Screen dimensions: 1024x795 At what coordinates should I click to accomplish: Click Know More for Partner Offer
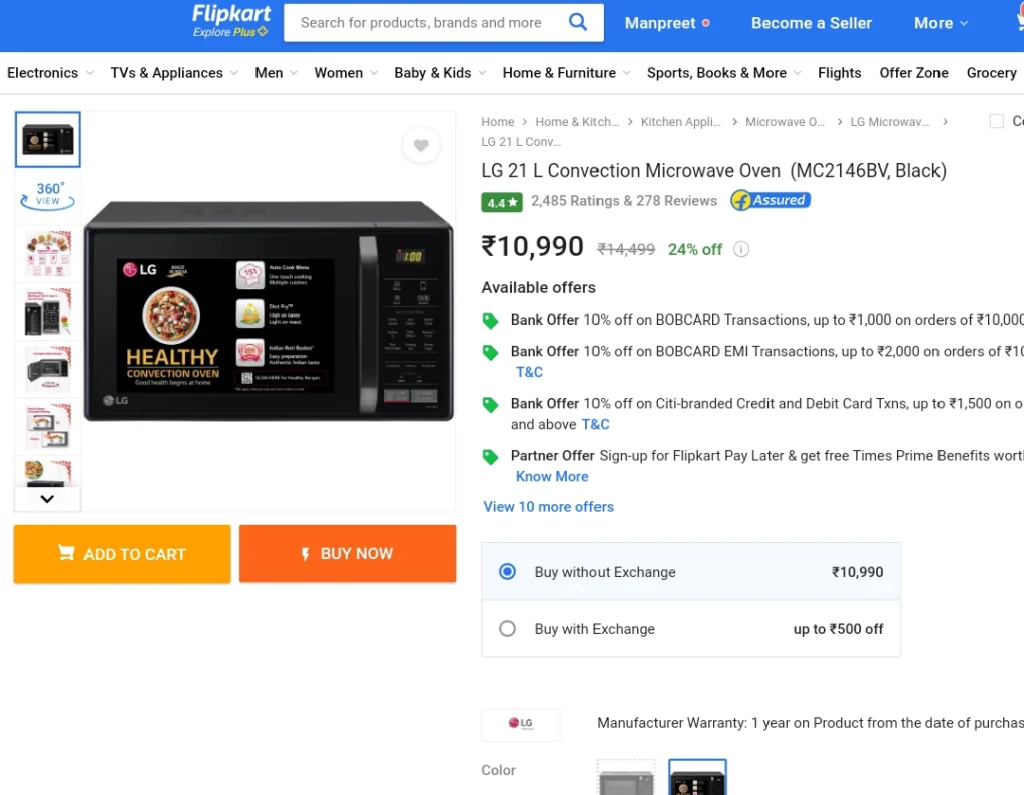point(552,477)
